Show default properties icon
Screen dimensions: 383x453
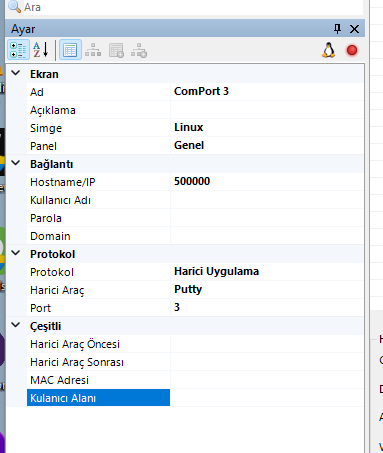point(116,50)
